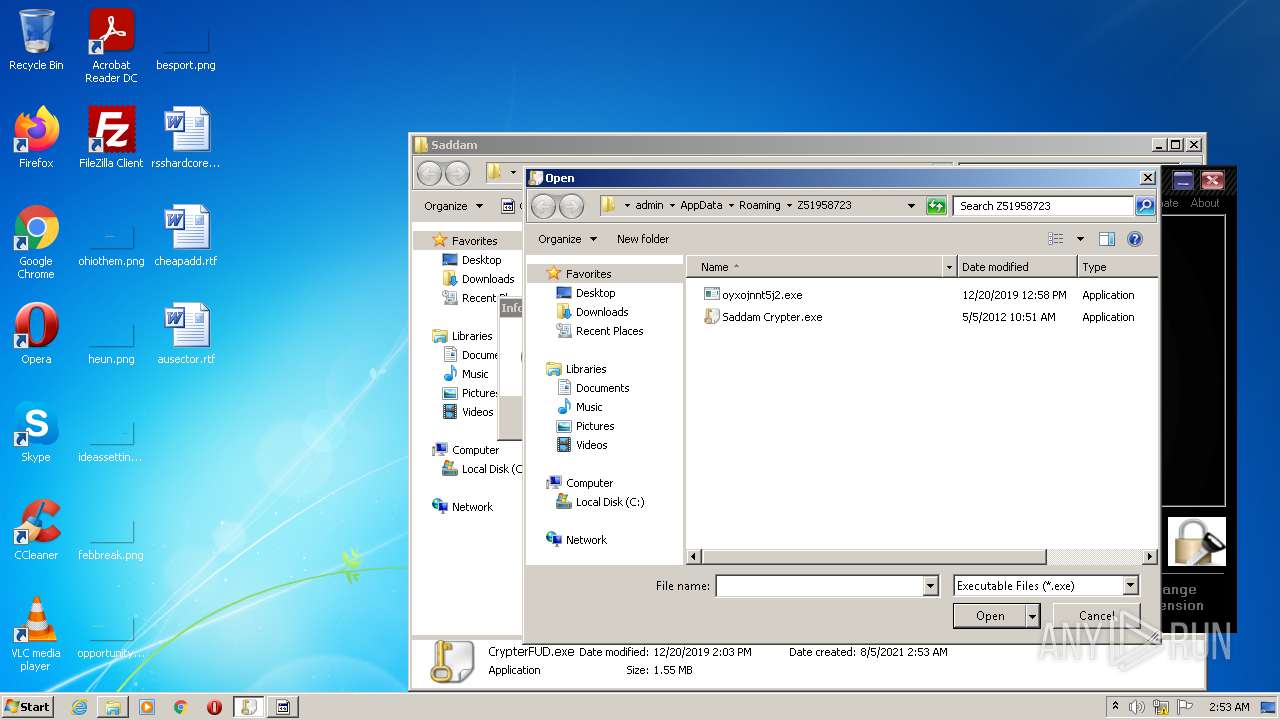Open the Recycle Bin desktop icon
1280x720 pixels.
(36, 40)
